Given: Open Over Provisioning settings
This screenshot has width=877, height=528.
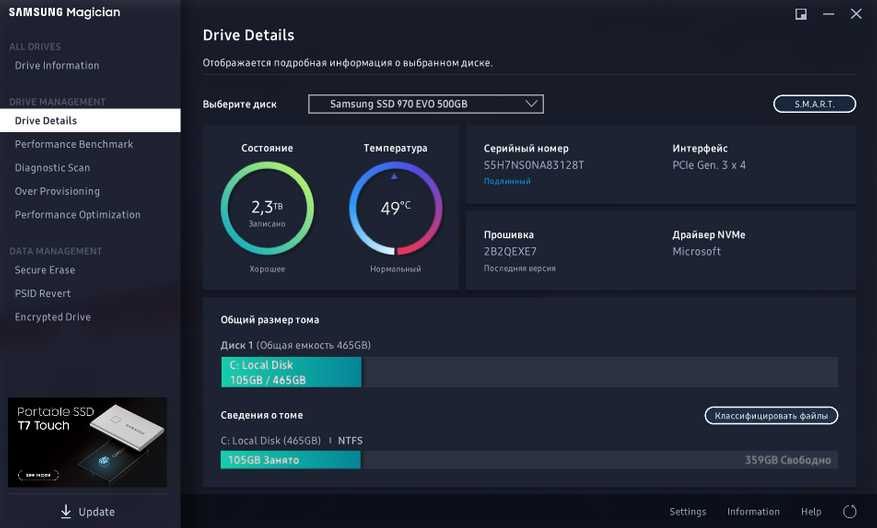Looking at the screenshot, I should pos(57,191).
